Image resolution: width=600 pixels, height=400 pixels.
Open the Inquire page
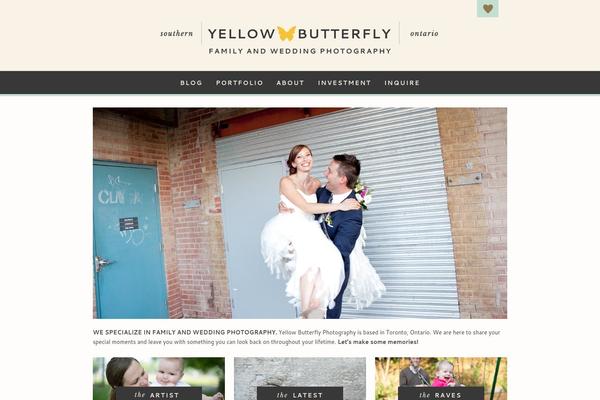[402, 83]
